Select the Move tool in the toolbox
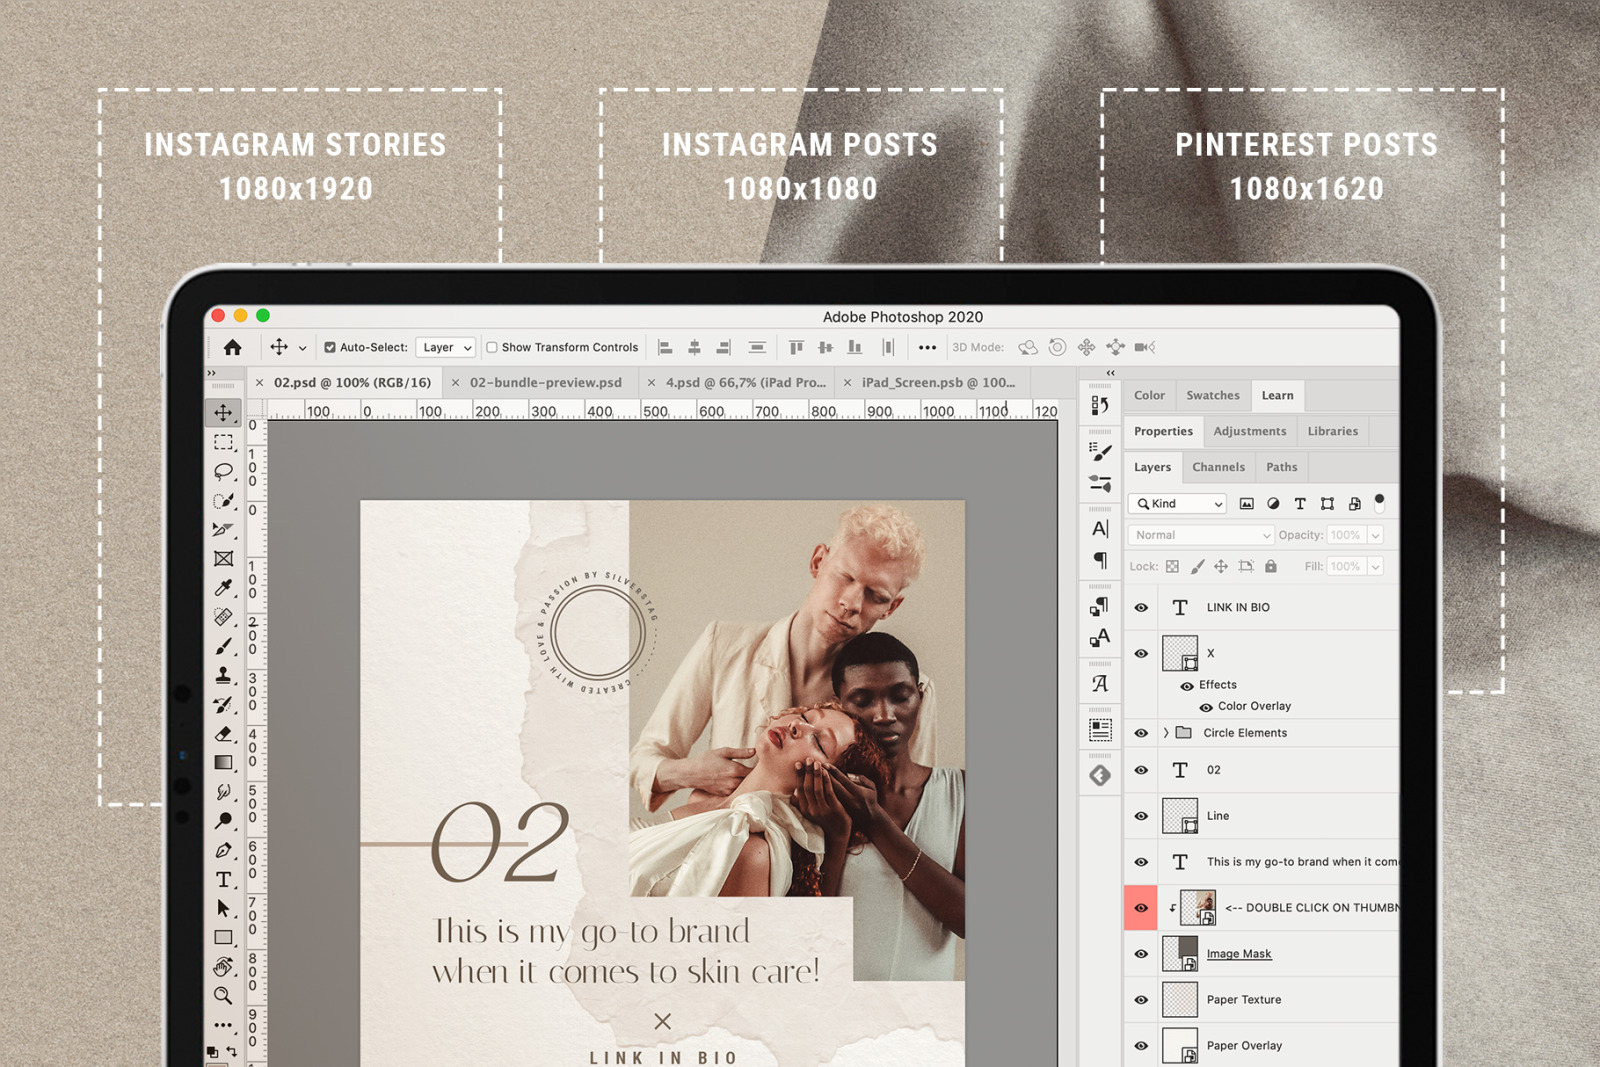 point(223,413)
